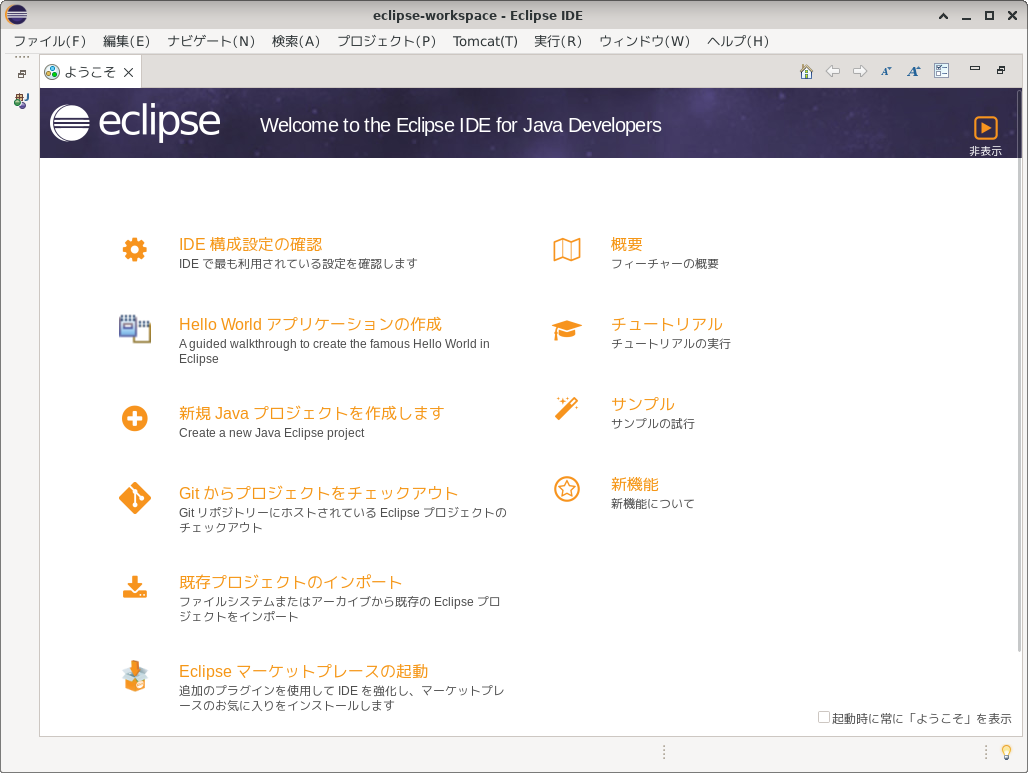The image size is (1028, 773).
Task: Toggle 起動時に常に「ようこそ」を表示 checkbox
Action: pos(824,717)
